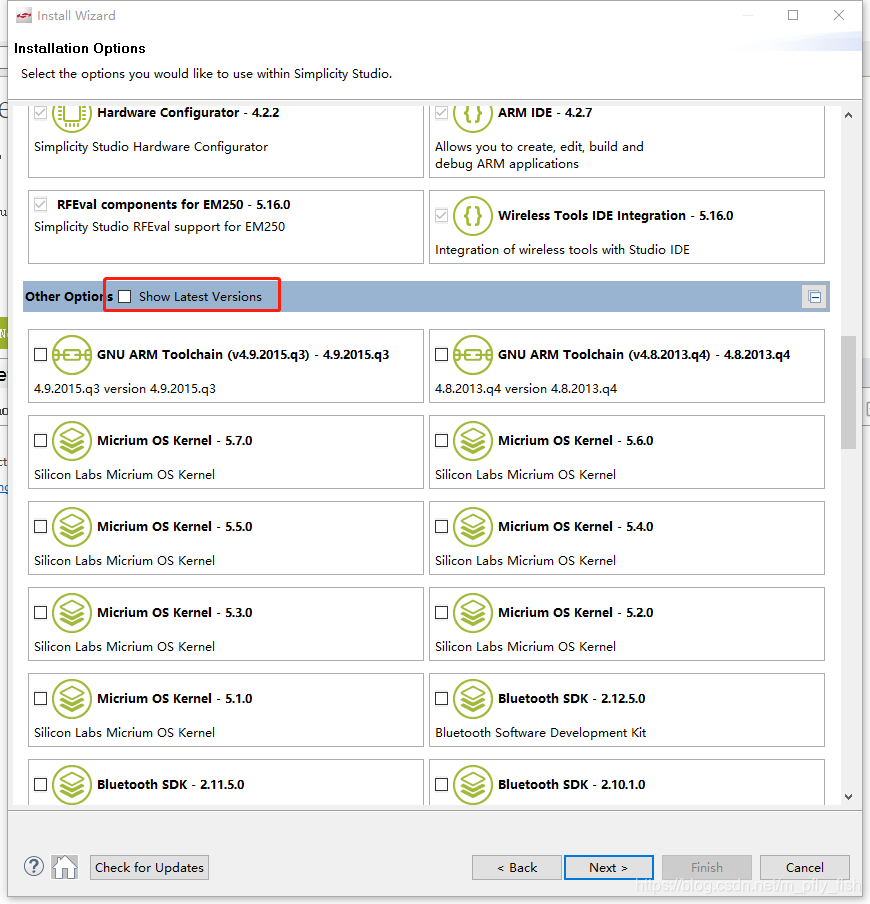Go back with the Back button

(x=517, y=867)
